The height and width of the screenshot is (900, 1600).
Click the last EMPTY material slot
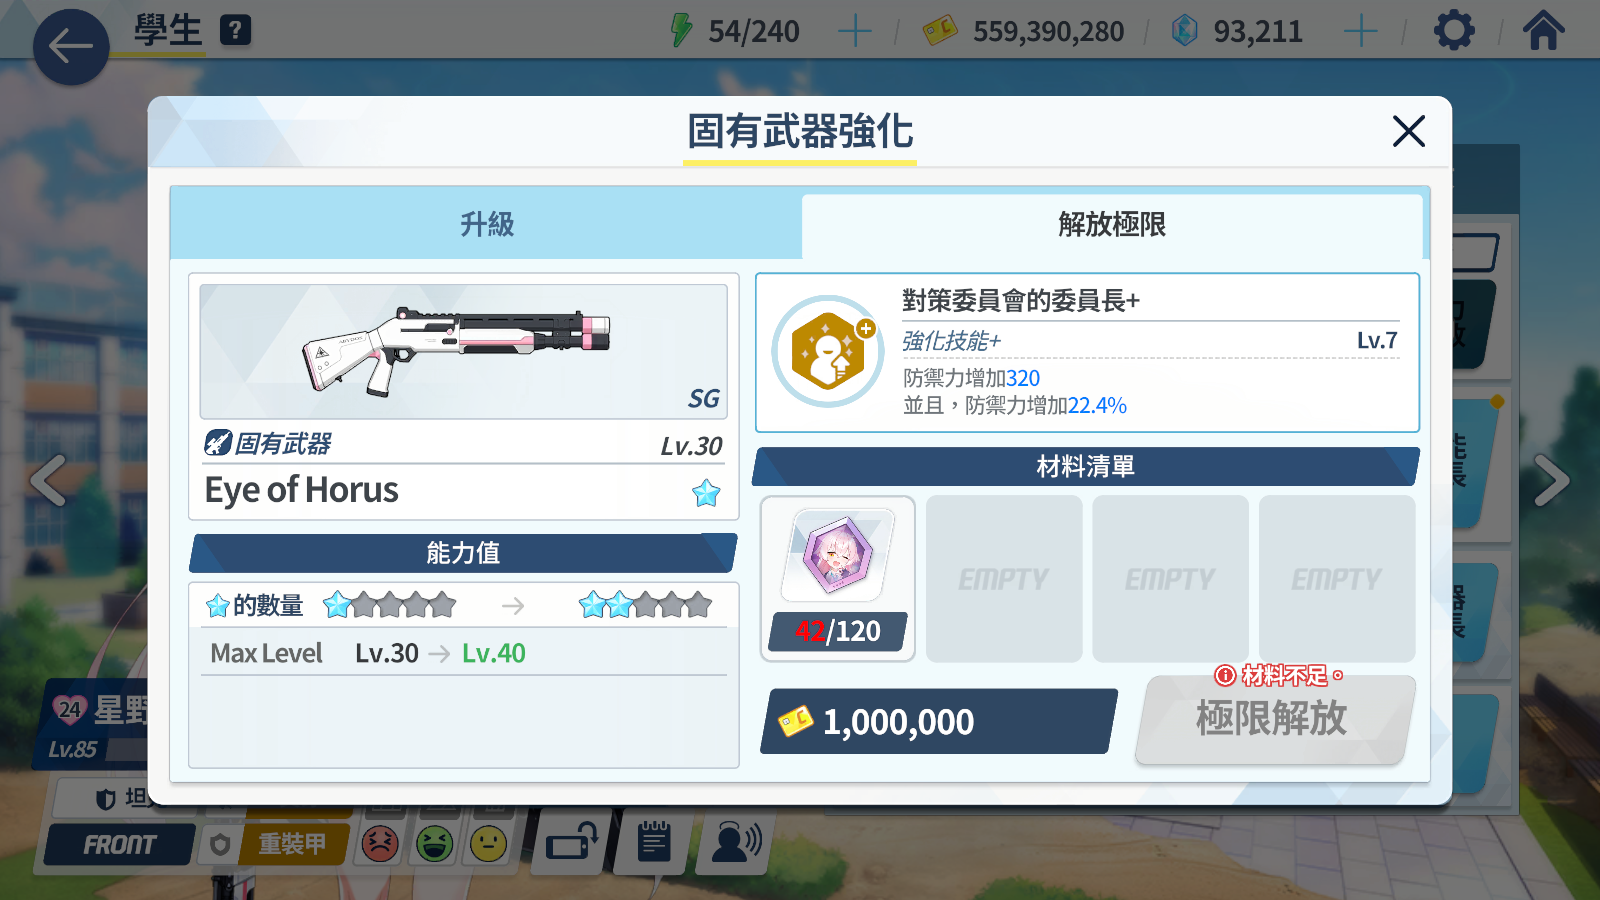click(1337, 579)
